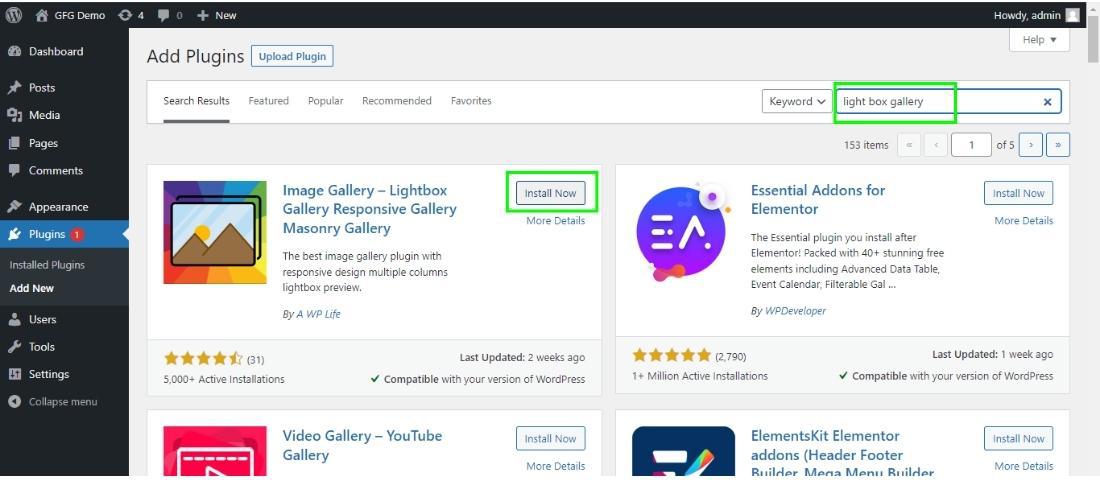Jump to the last results page
This screenshot has width=1100, height=480.
pyautogui.click(x=1058, y=145)
